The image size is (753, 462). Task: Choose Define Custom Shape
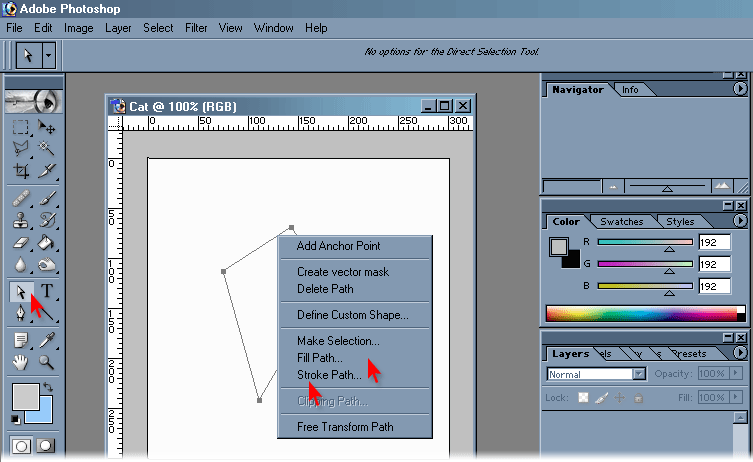coord(355,315)
